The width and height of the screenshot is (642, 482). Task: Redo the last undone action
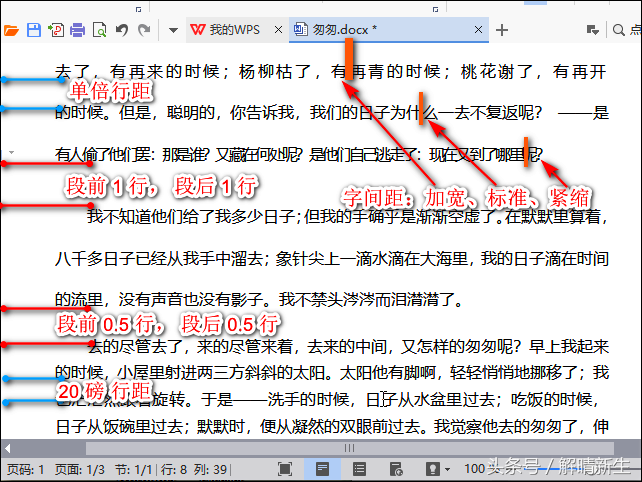pos(144,30)
